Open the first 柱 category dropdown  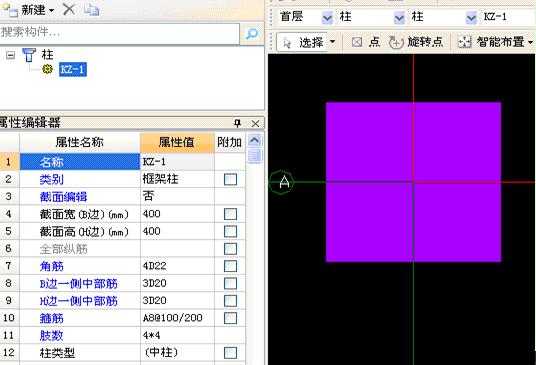pos(399,17)
